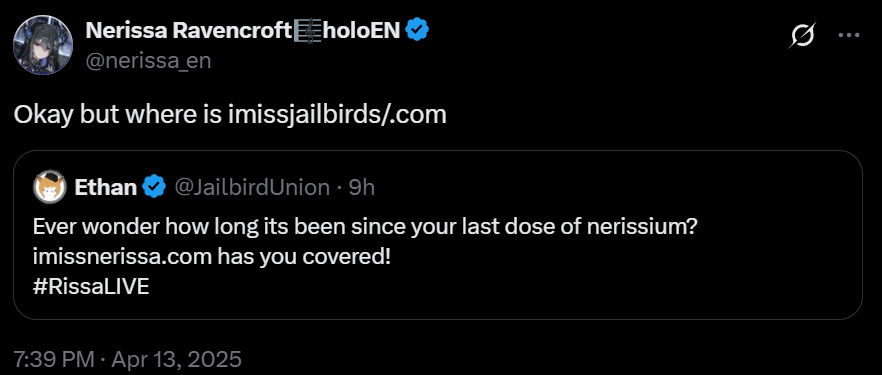Click imissnerissa.com in the quoted post
The width and height of the screenshot is (882, 375).
point(122,257)
